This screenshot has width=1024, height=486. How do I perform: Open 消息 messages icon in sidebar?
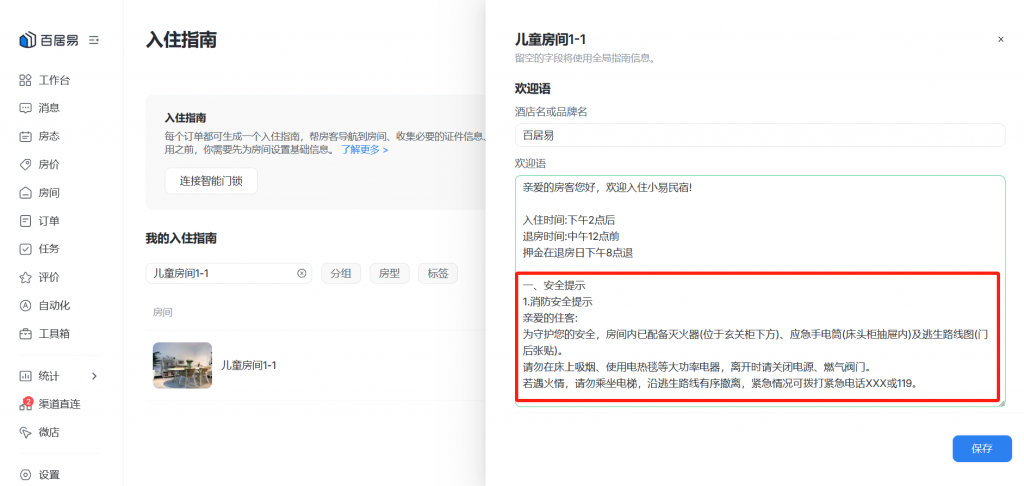(x=26, y=108)
